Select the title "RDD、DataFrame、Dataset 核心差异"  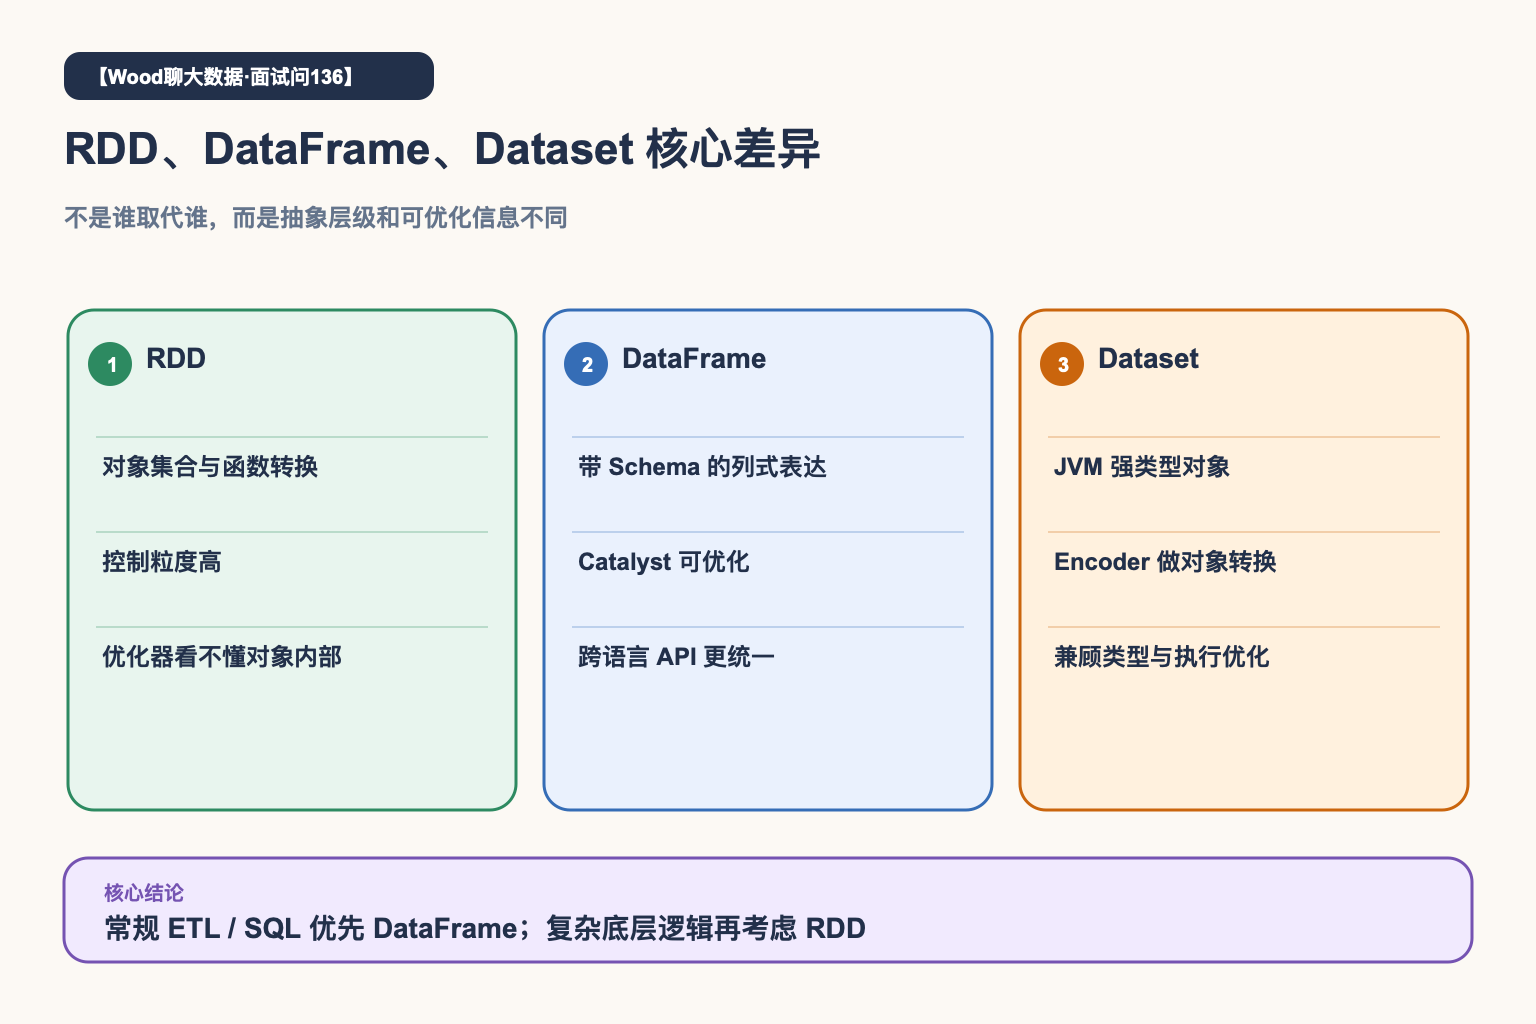(x=442, y=149)
